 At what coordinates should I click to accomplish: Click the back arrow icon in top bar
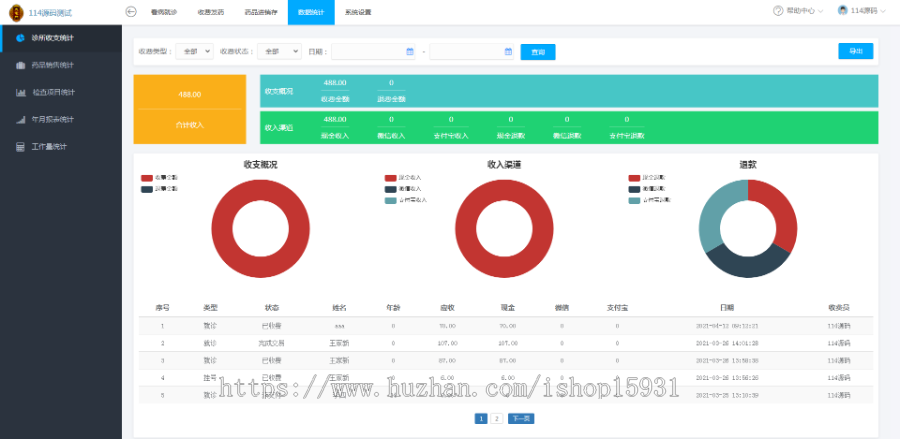pyautogui.click(x=131, y=12)
